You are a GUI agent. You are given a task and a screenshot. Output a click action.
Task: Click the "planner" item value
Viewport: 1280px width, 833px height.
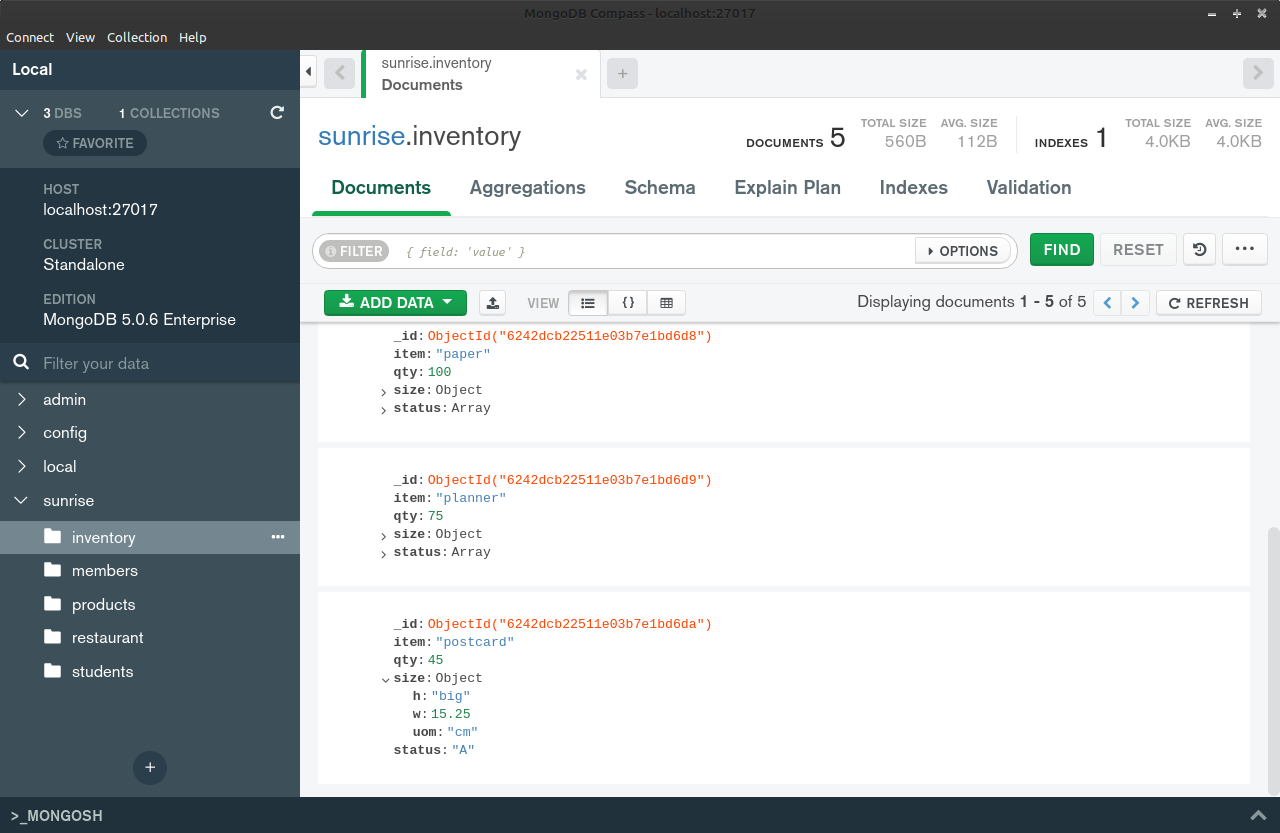[x=471, y=498]
